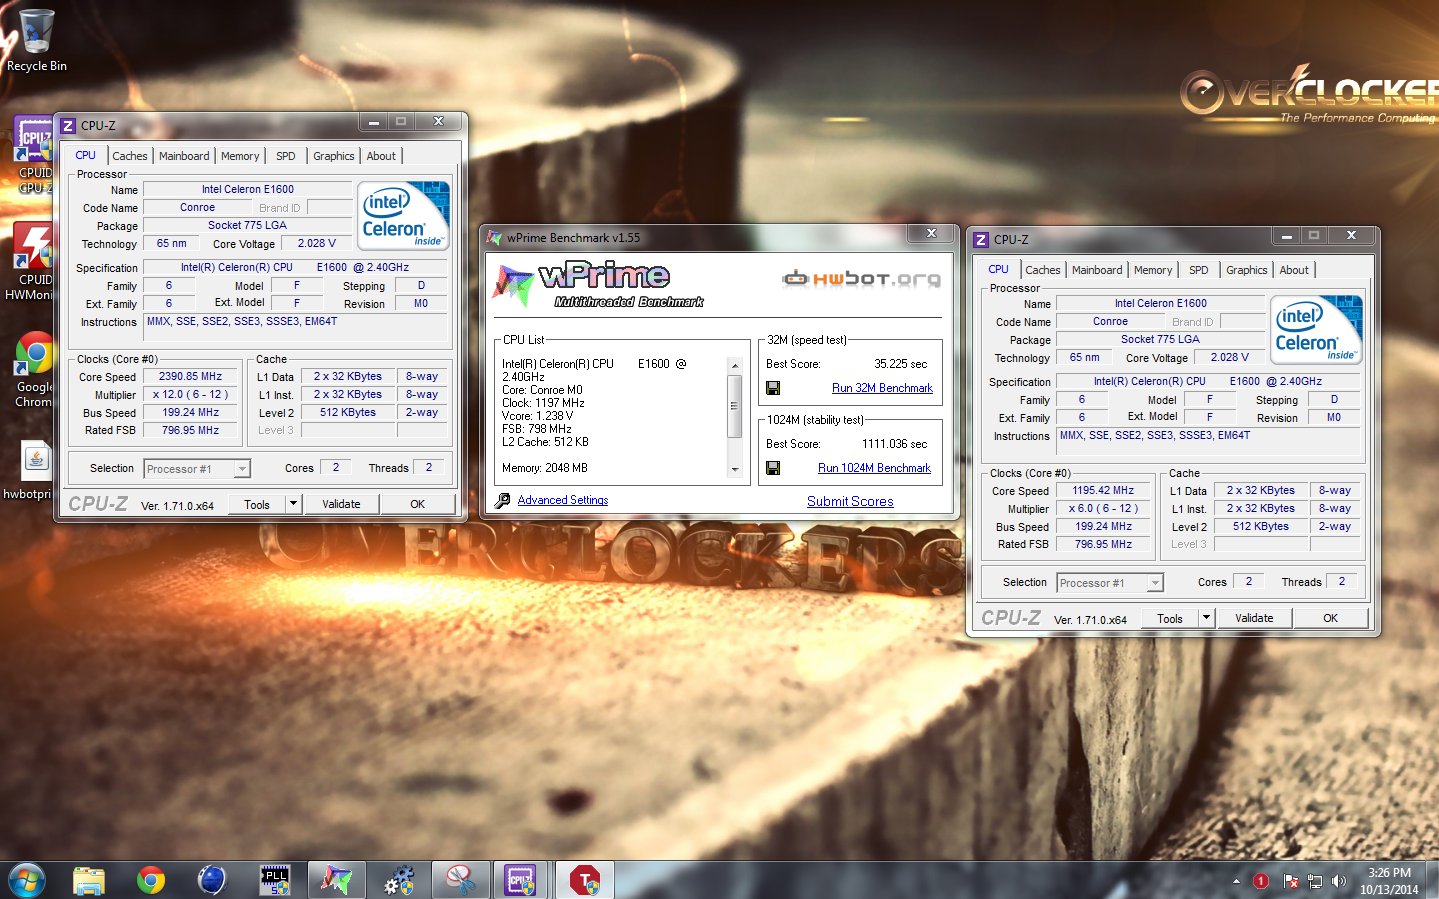The image size is (1439, 899).
Task: Click Validate in the right CPU-Z window
Action: pyautogui.click(x=1254, y=618)
